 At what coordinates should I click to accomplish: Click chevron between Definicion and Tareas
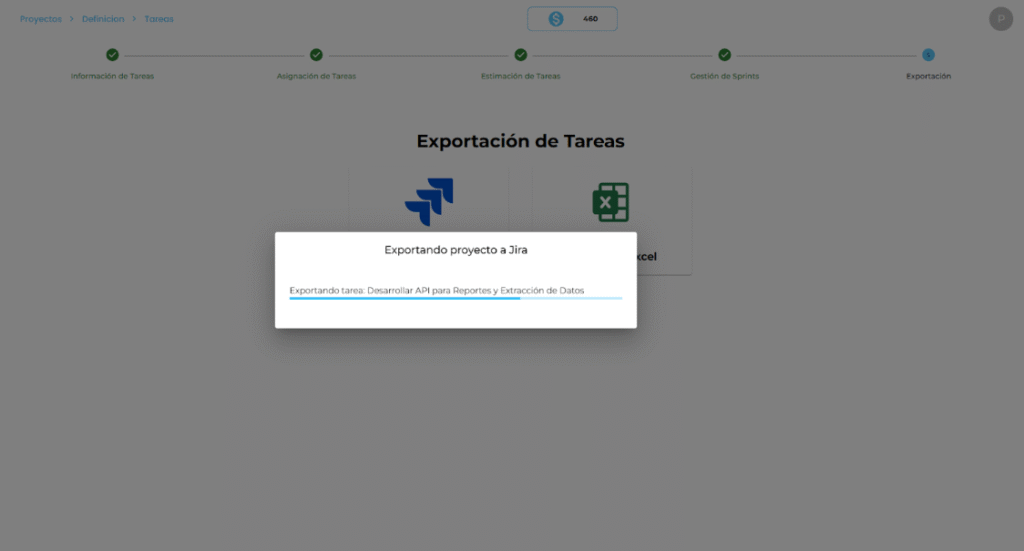[x=134, y=19]
